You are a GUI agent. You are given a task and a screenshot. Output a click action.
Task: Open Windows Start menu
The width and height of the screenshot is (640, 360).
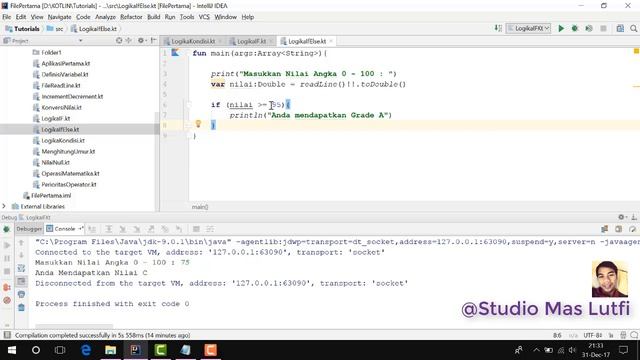pyautogui.click(x=11, y=350)
